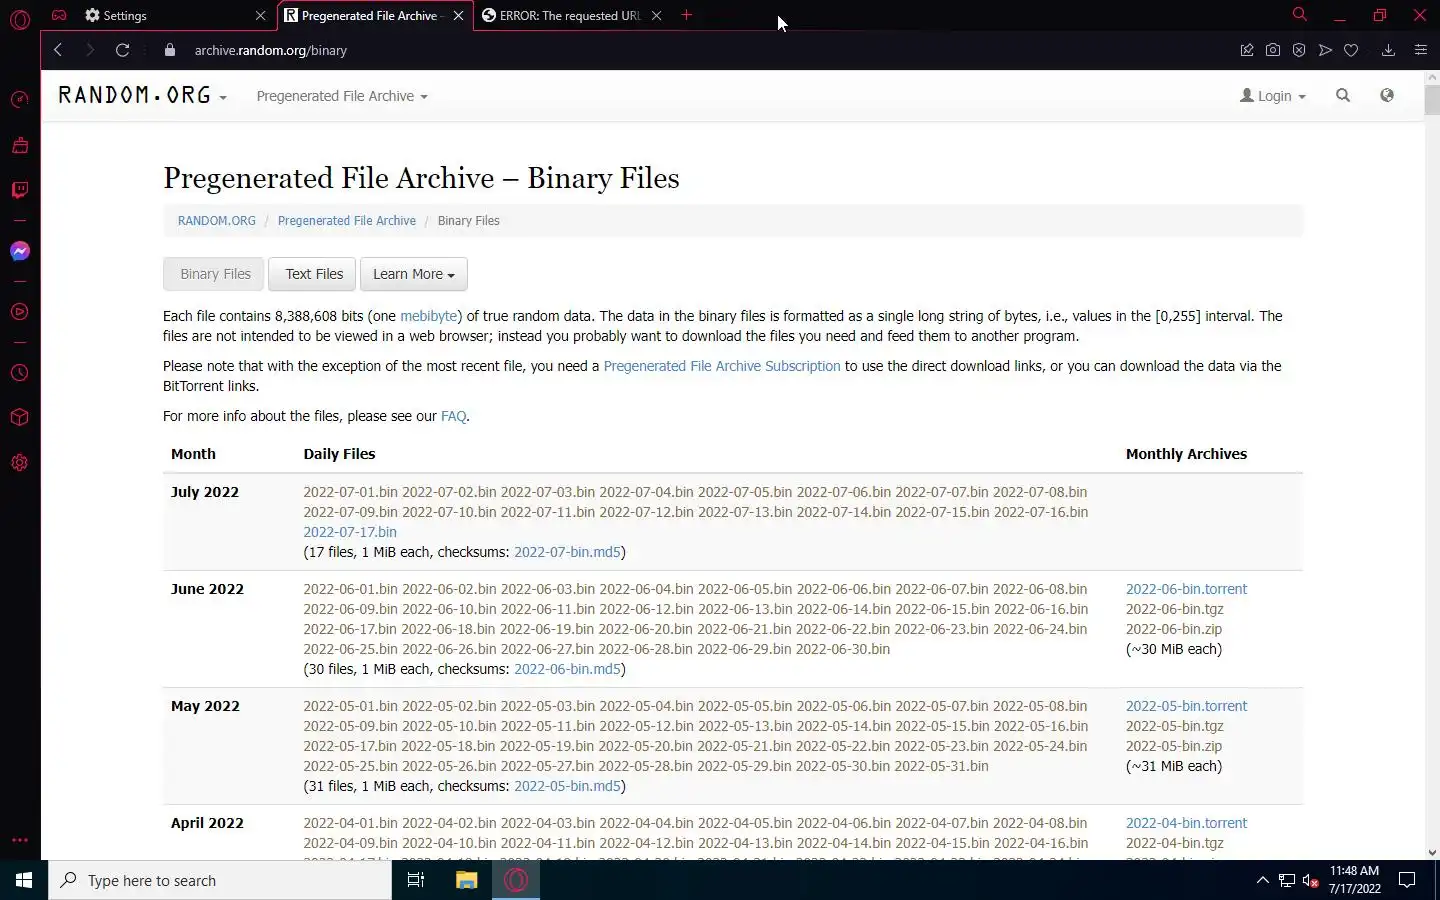Viewport: 1440px width, 900px height.
Task: Follow the RANDOM.ORG breadcrumb link
Action: [217, 221]
